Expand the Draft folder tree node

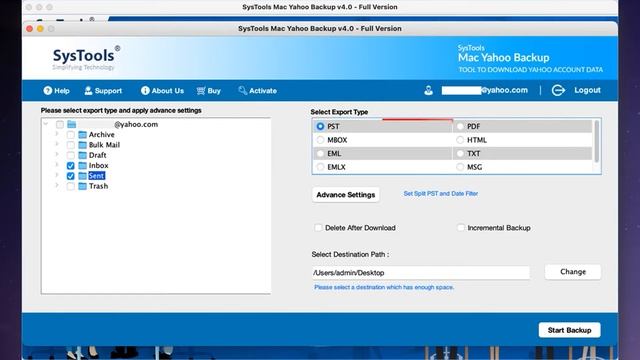(57, 154)
